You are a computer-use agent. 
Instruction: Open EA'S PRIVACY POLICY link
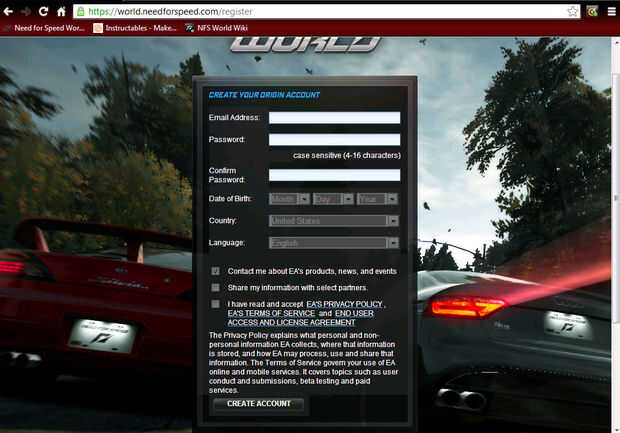click(x=344, y=304)
